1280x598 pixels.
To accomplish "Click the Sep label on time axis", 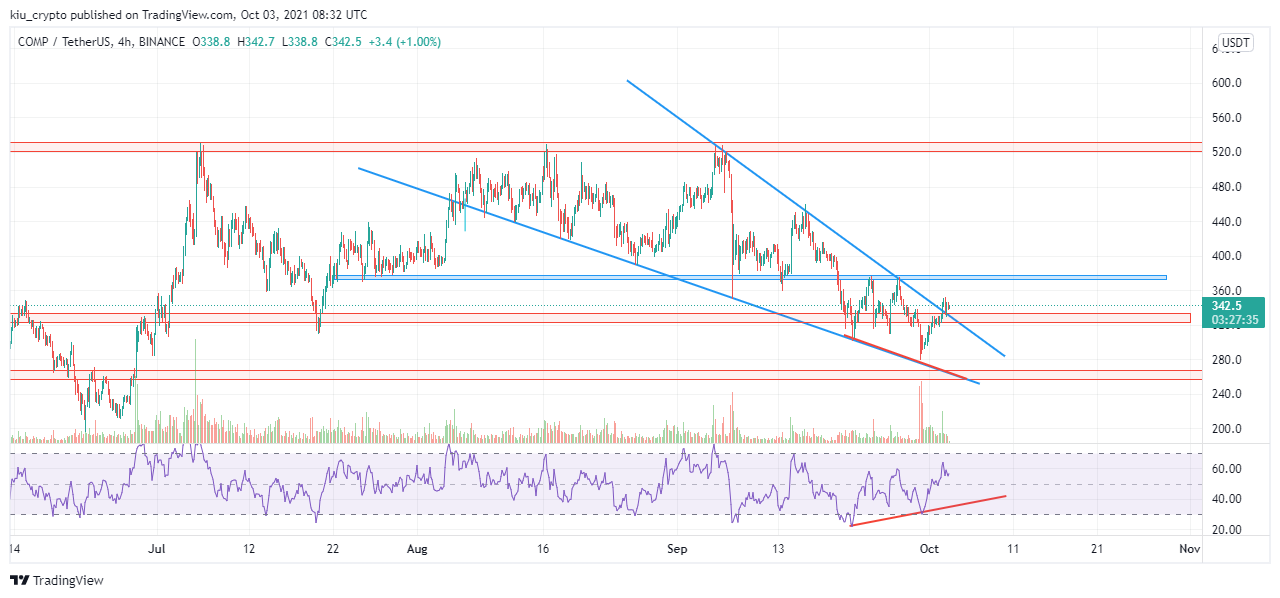I will [x=679, y=549].
